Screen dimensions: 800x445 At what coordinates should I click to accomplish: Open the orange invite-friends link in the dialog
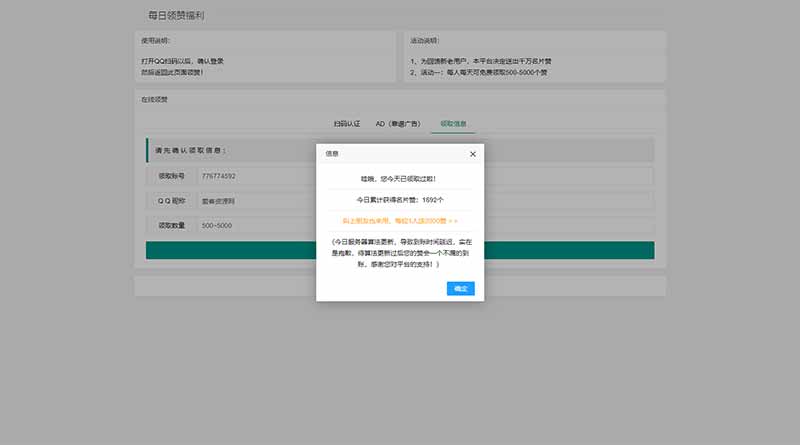[400, 218]
